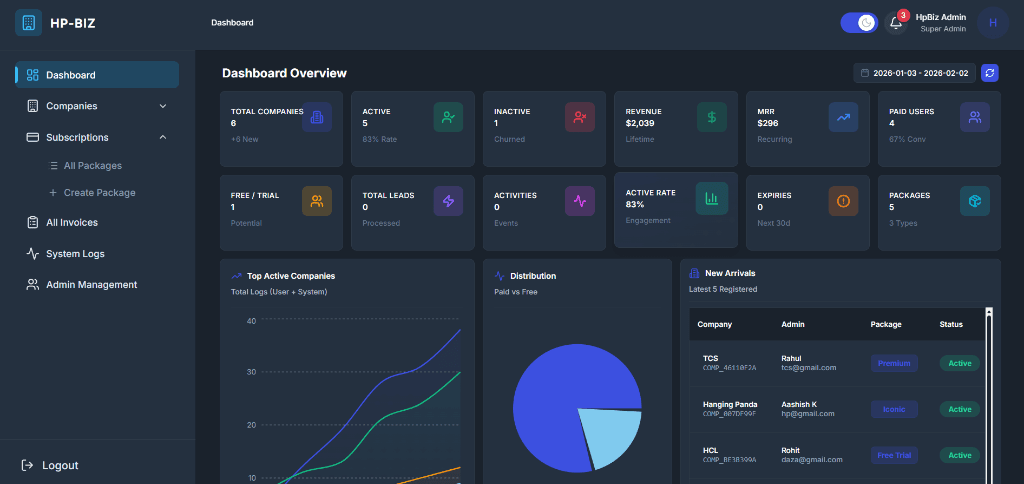The image size is (1024, 484).
Task: Click the Active status badge for HCL
Action: [x=959, y=455]
